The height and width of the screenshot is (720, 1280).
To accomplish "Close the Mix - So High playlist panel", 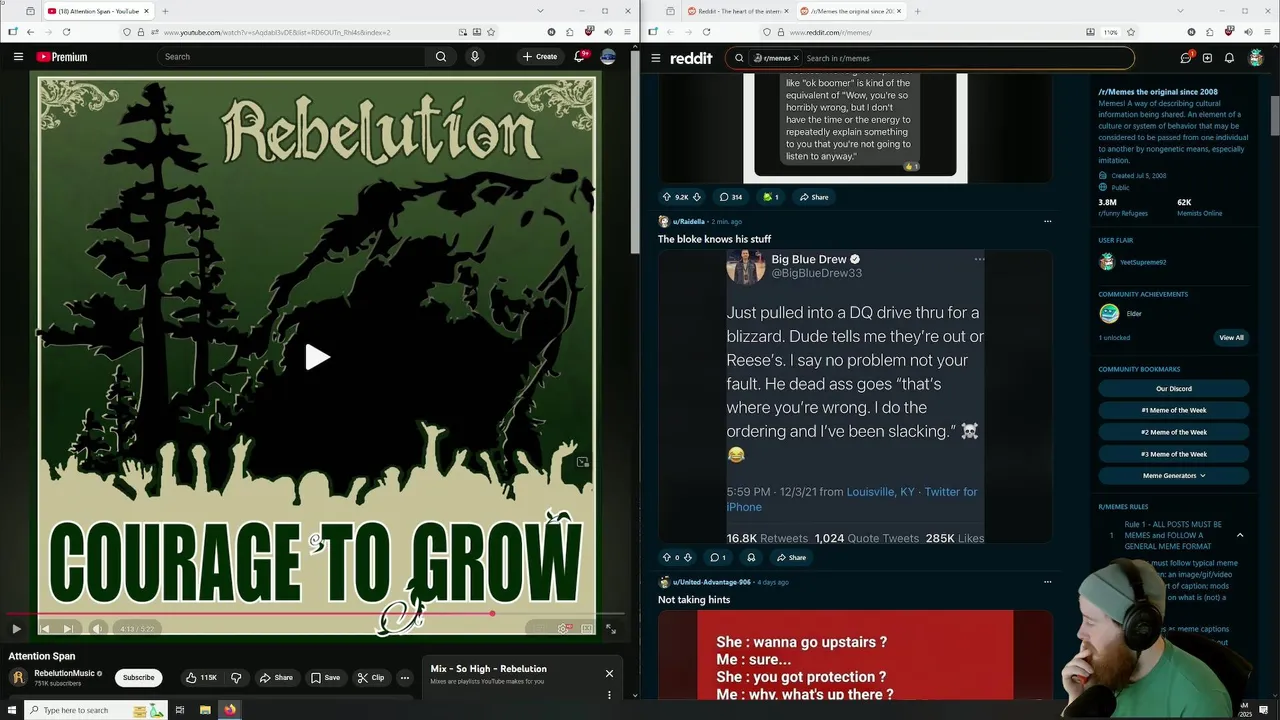I will tap(609, 673).
